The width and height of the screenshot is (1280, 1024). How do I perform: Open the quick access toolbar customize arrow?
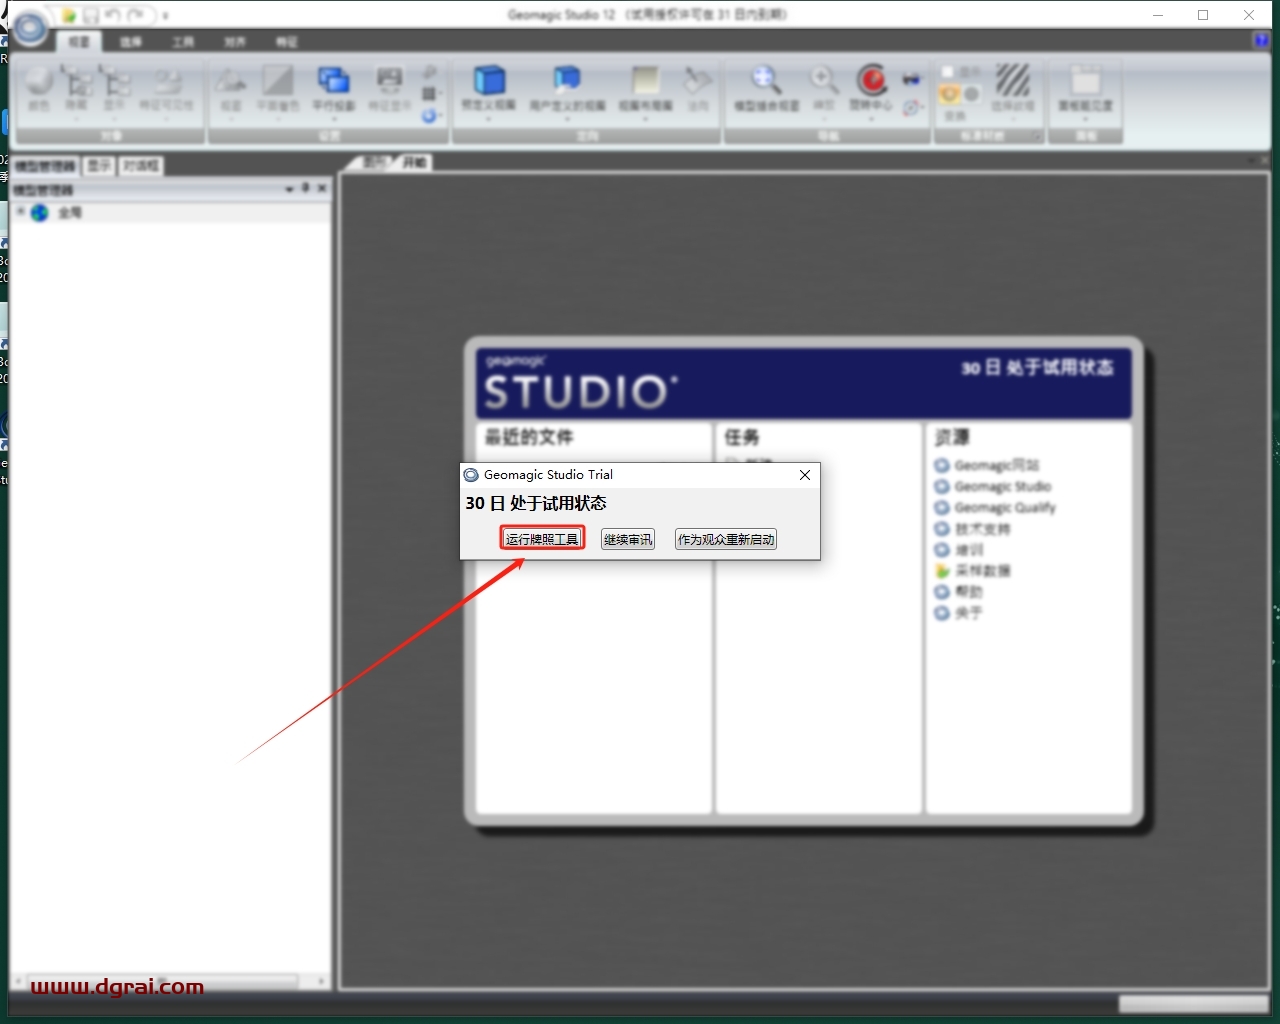tap(165, 16)
